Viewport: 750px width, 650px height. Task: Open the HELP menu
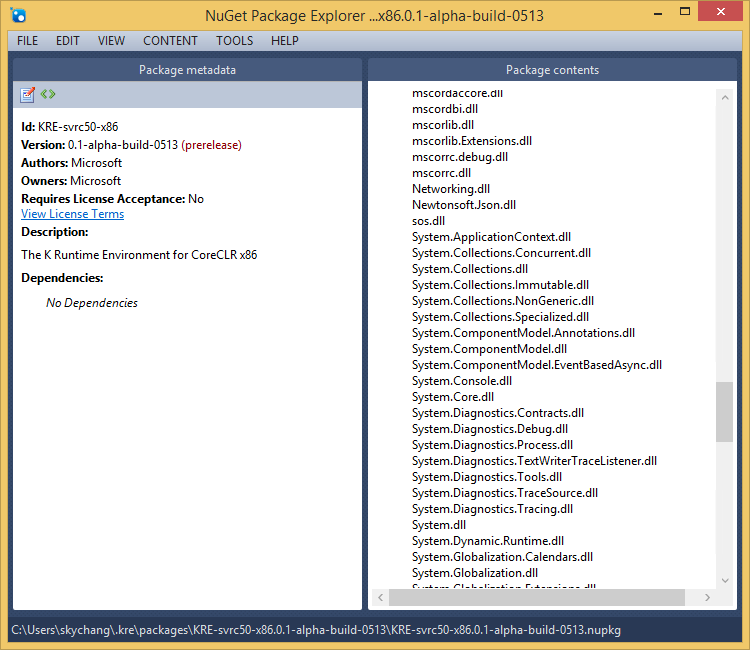[x=285, y=41]
